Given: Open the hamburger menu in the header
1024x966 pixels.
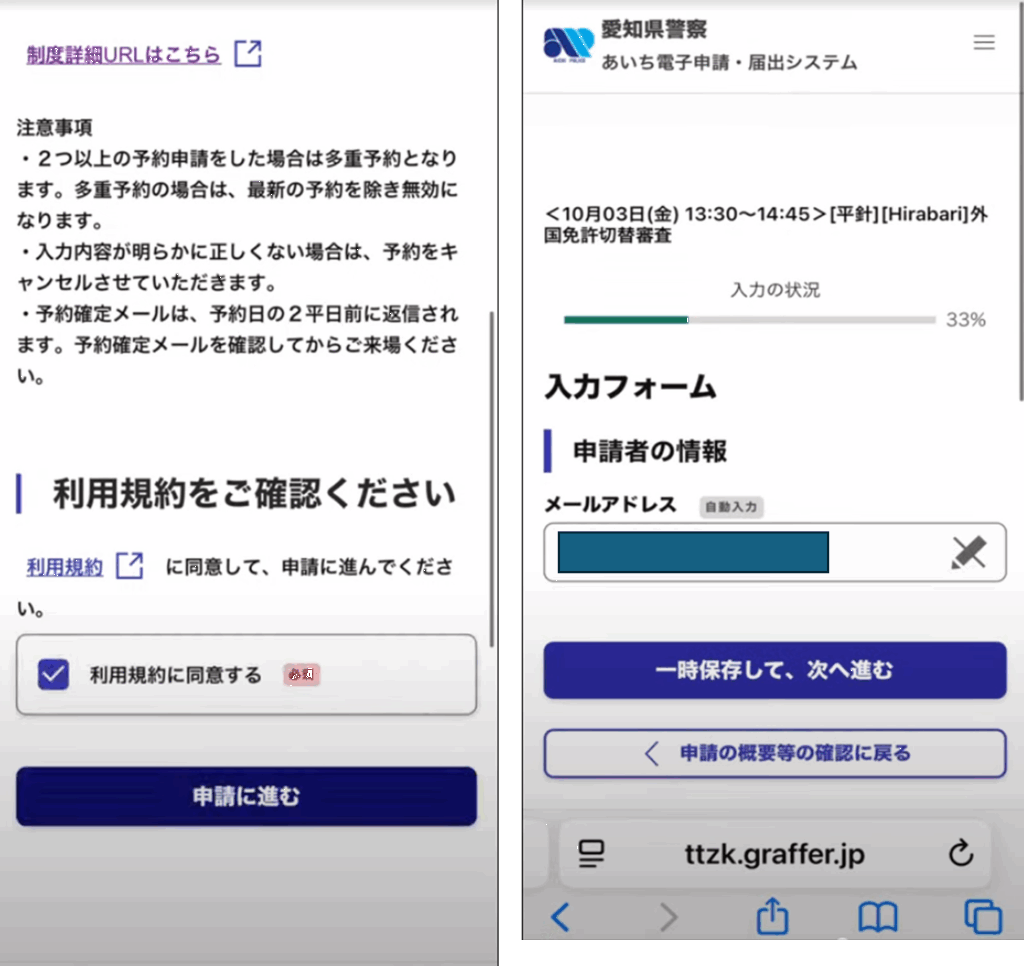Looking at the screenshot, I should pyautogui.click(x=984, y=42).
